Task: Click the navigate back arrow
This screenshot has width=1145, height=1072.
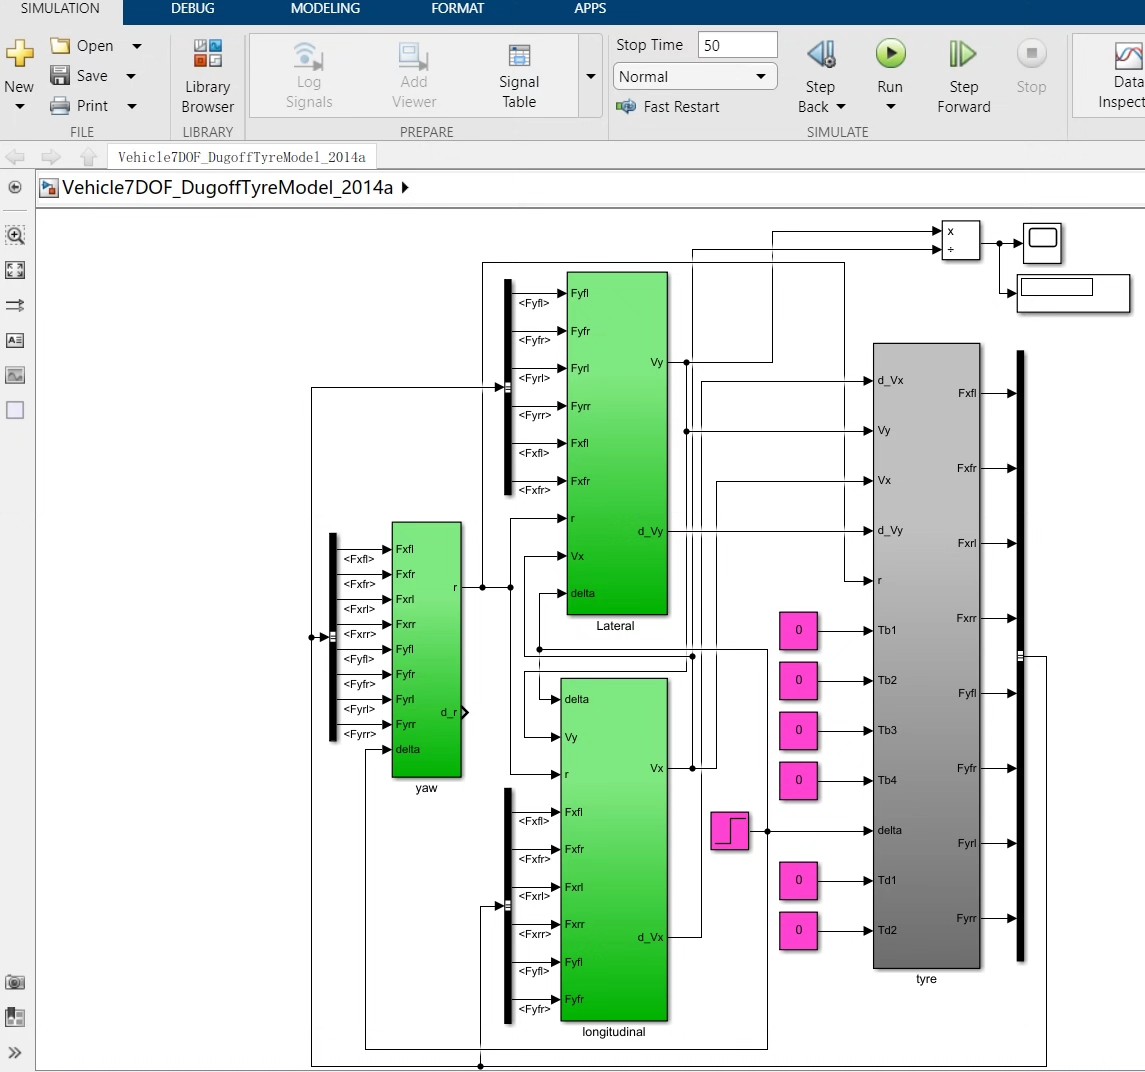Action: (15, 157)
